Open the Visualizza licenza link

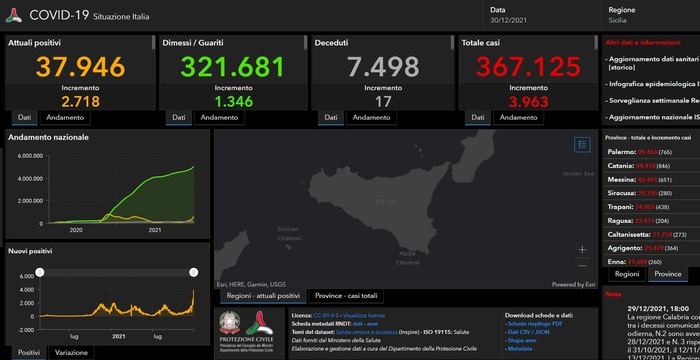pos(364,315)
